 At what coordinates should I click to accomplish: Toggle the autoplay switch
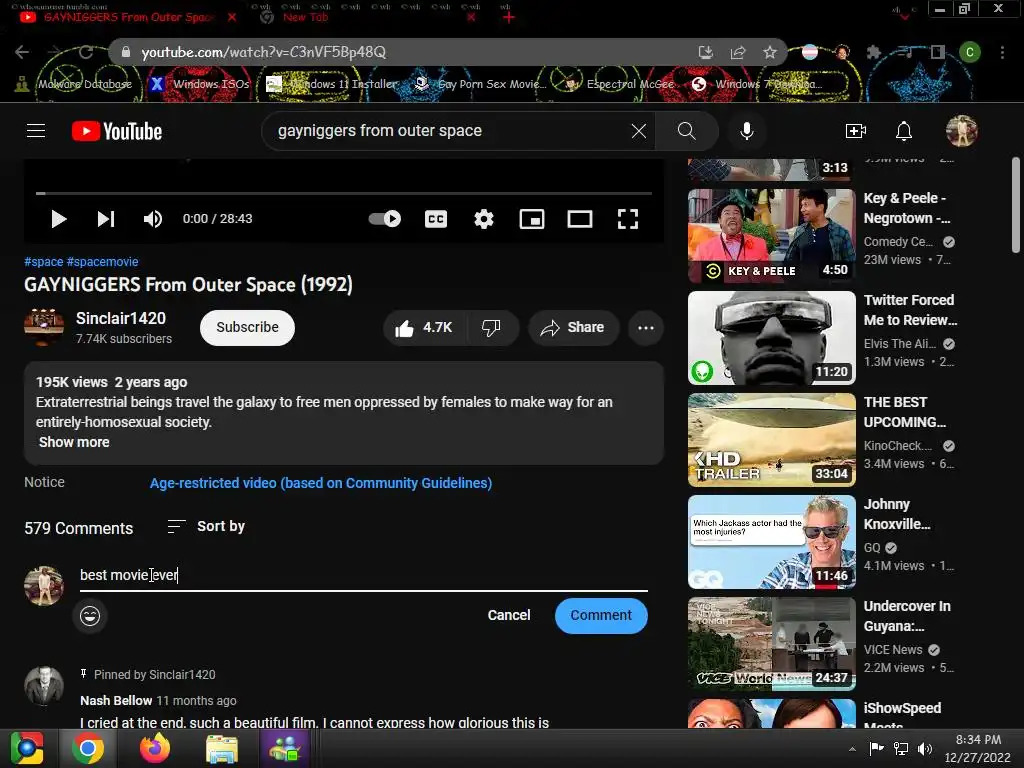(385, 219)
